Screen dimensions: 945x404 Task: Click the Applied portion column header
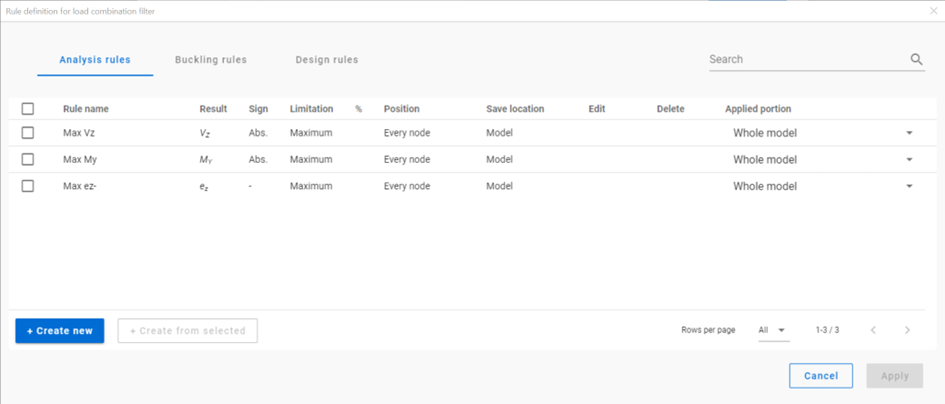pyautogui.click(x=758, y=109)
